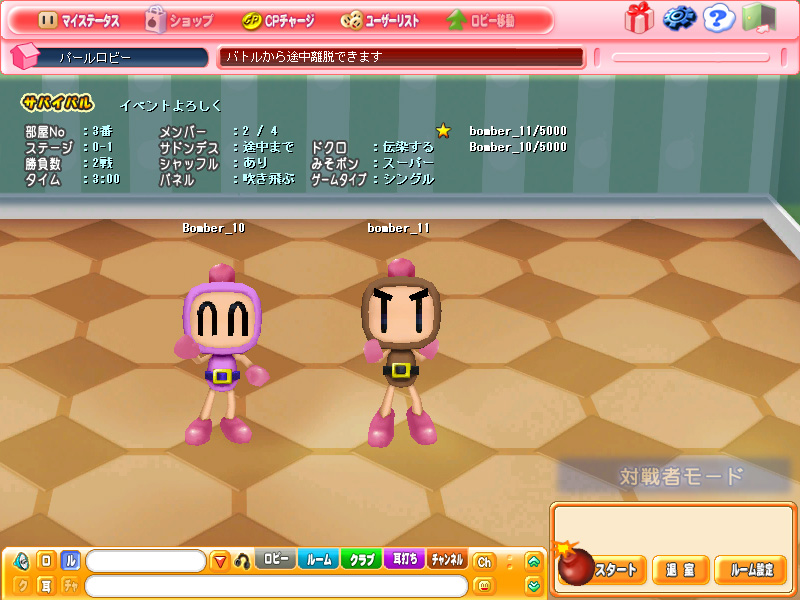
Task: Click the chat target name field
Action: [146, 561]
